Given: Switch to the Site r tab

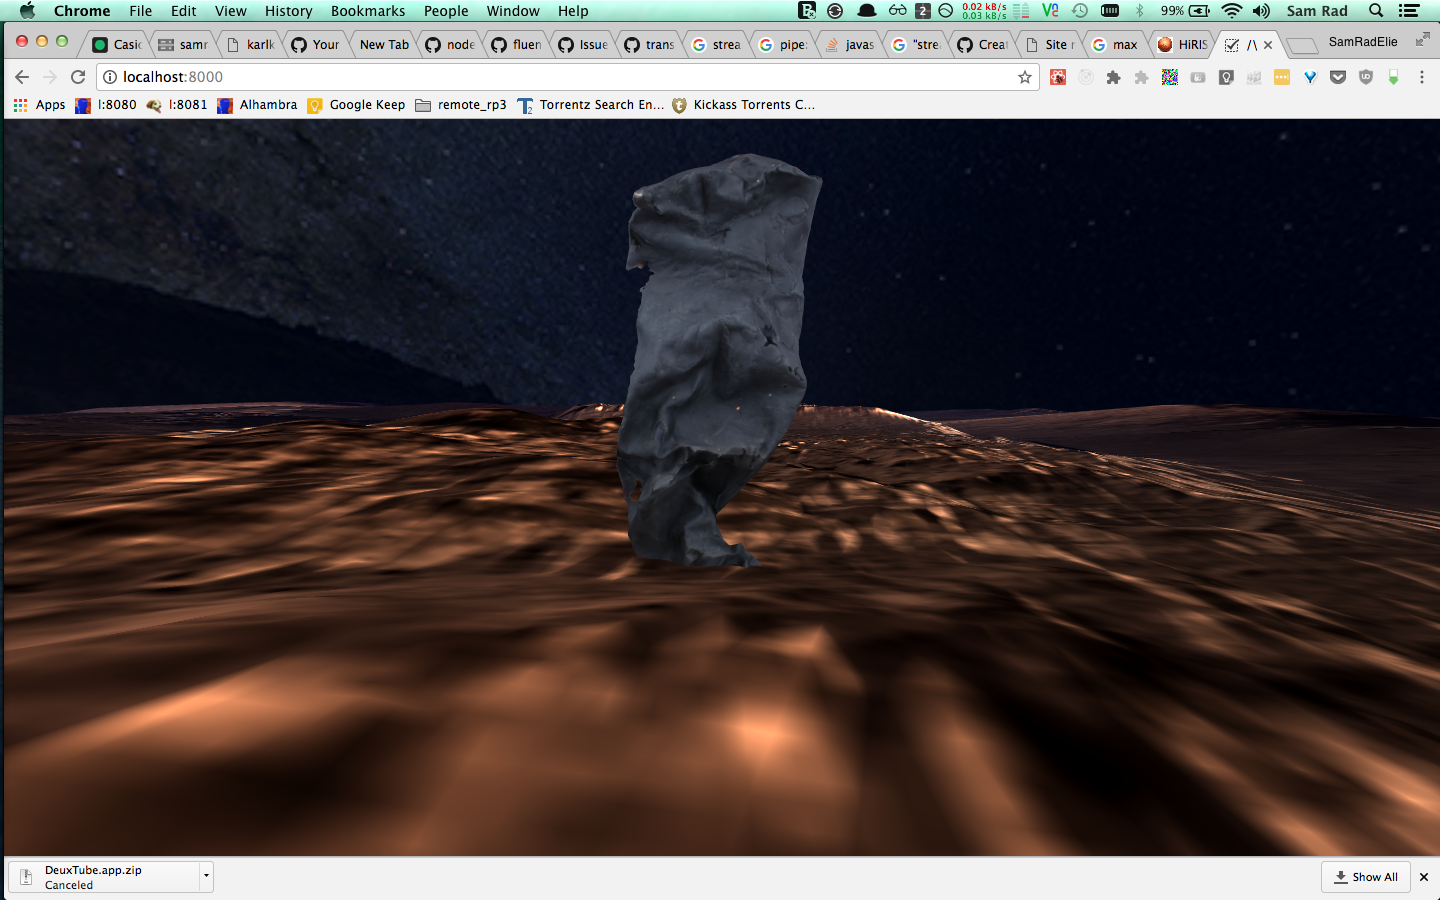Looking at the screenshot, I should [x=1050, y=45].
